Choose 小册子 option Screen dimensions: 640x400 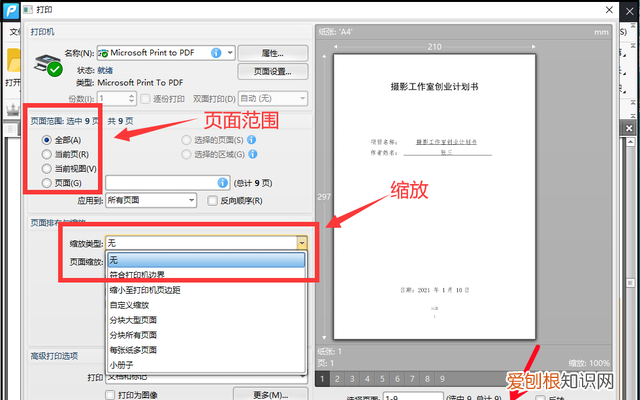coord(206,365)
